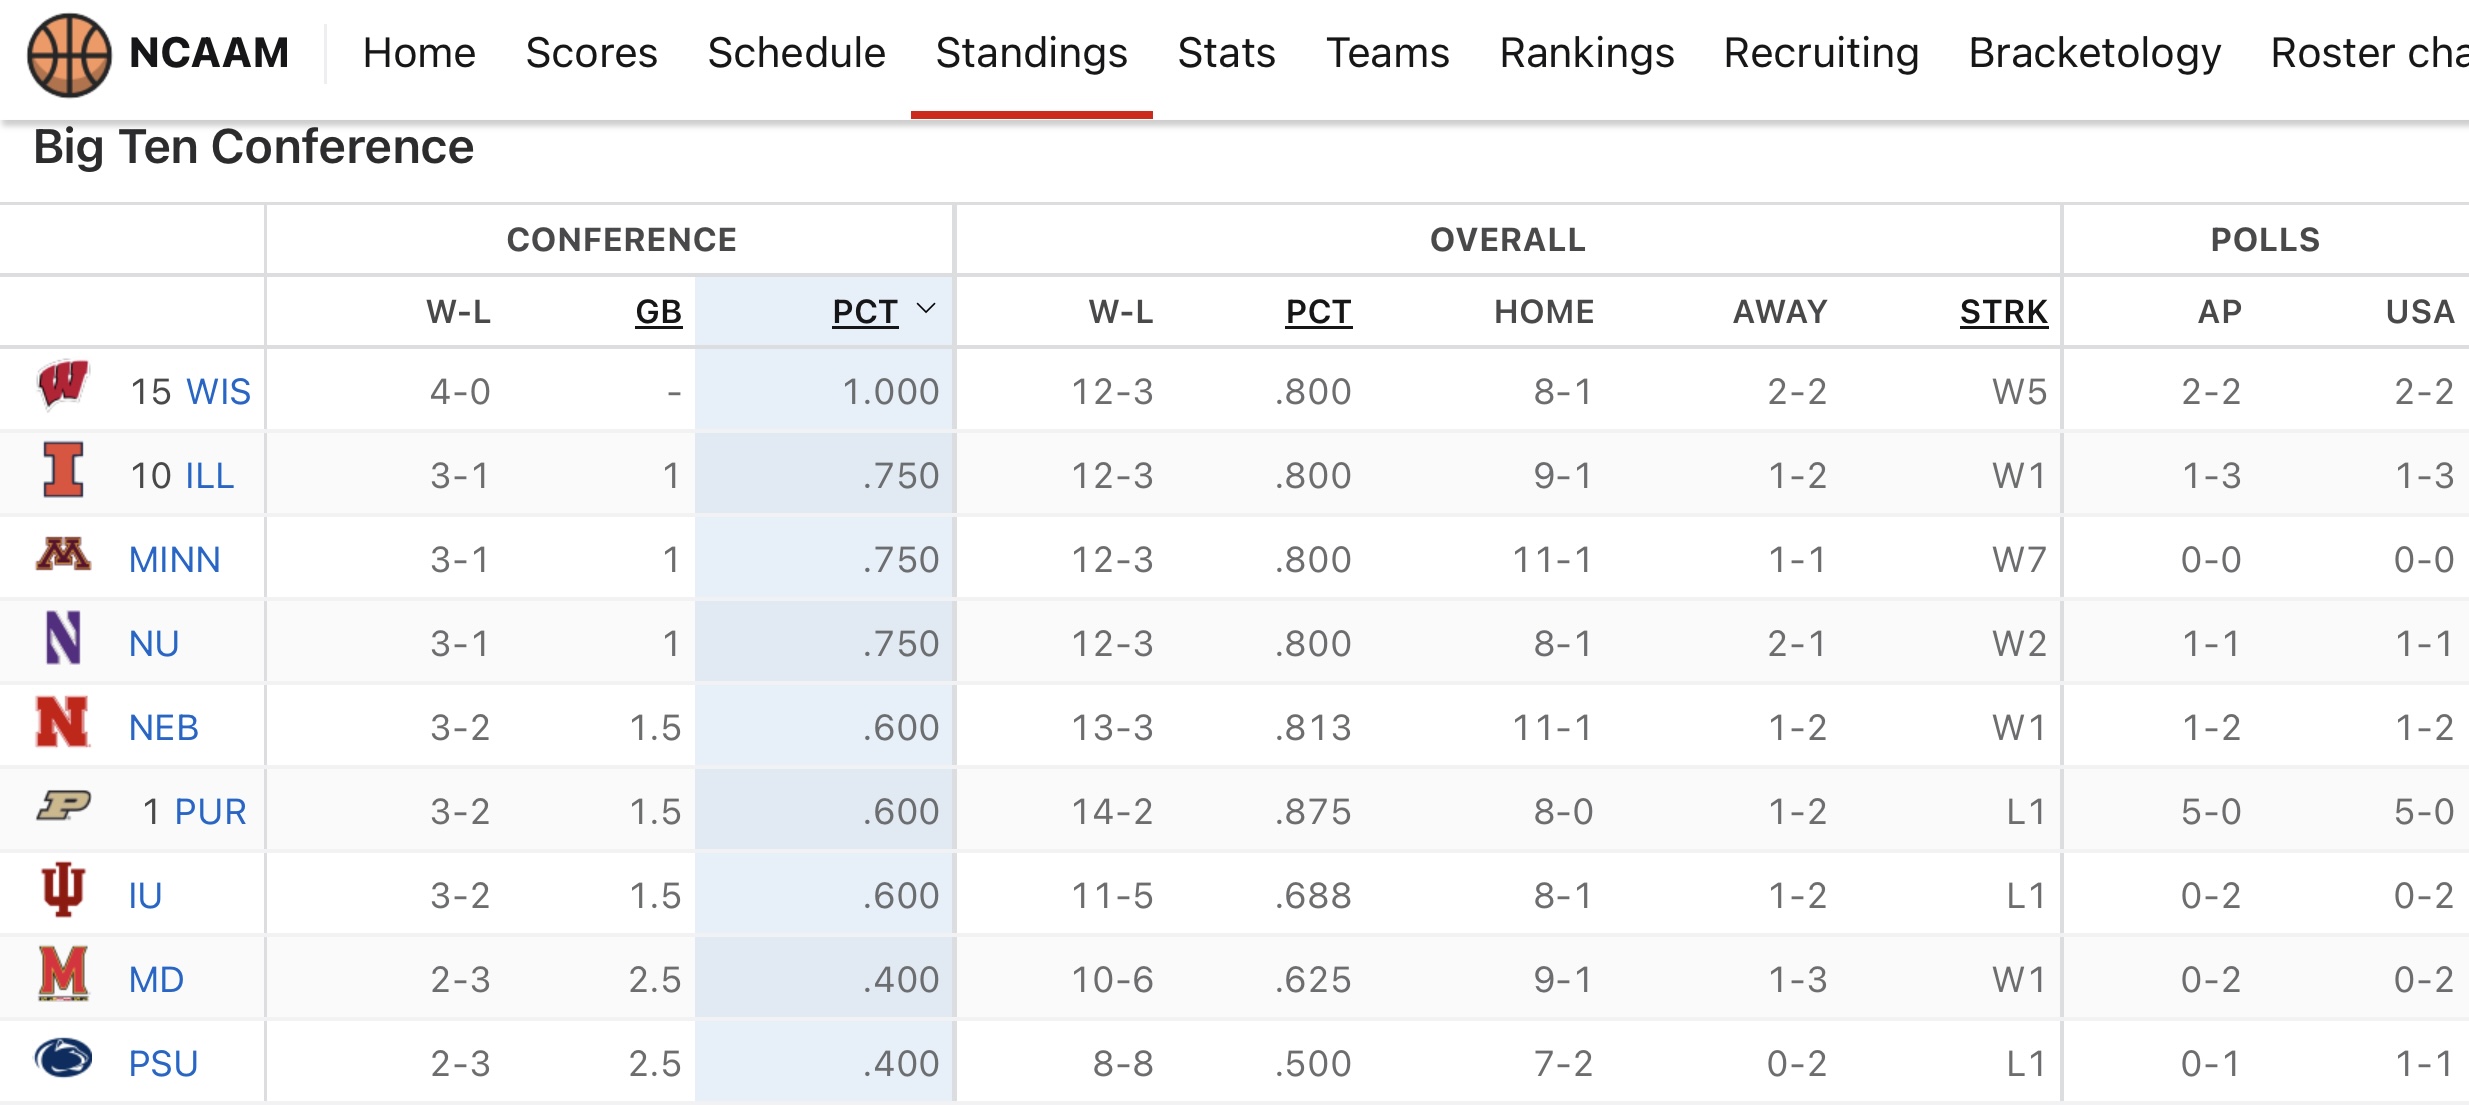This screenshot has width=2469, height=1105.
Task: Click the Northwestern team logo
Action: point(63,638)
